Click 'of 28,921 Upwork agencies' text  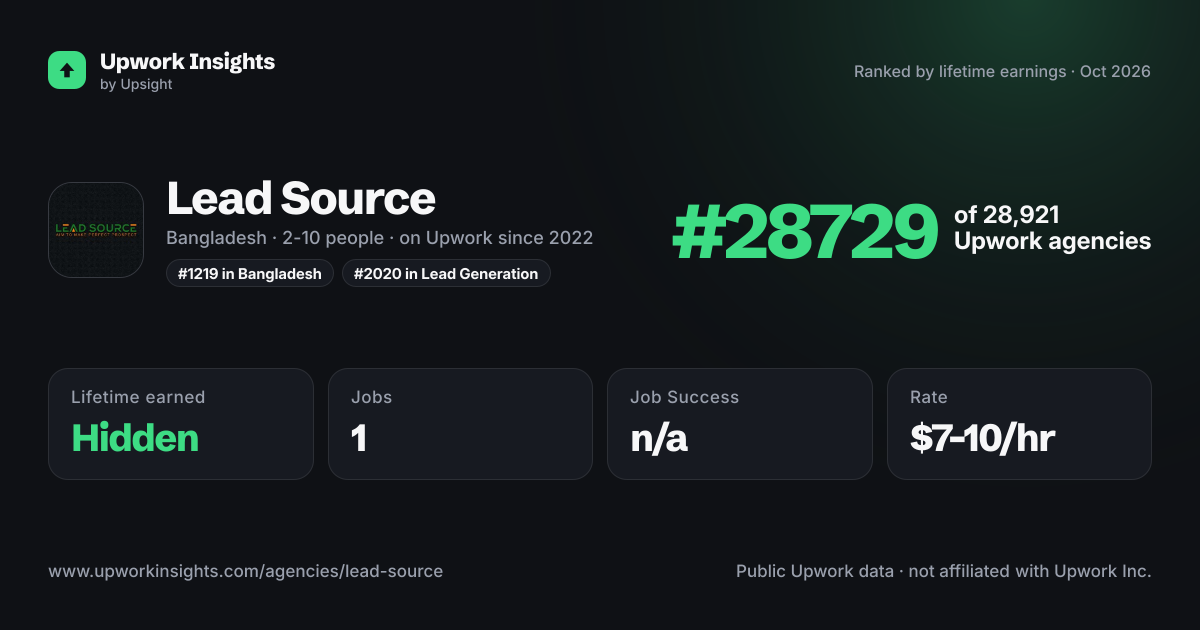coord(1052,228)
